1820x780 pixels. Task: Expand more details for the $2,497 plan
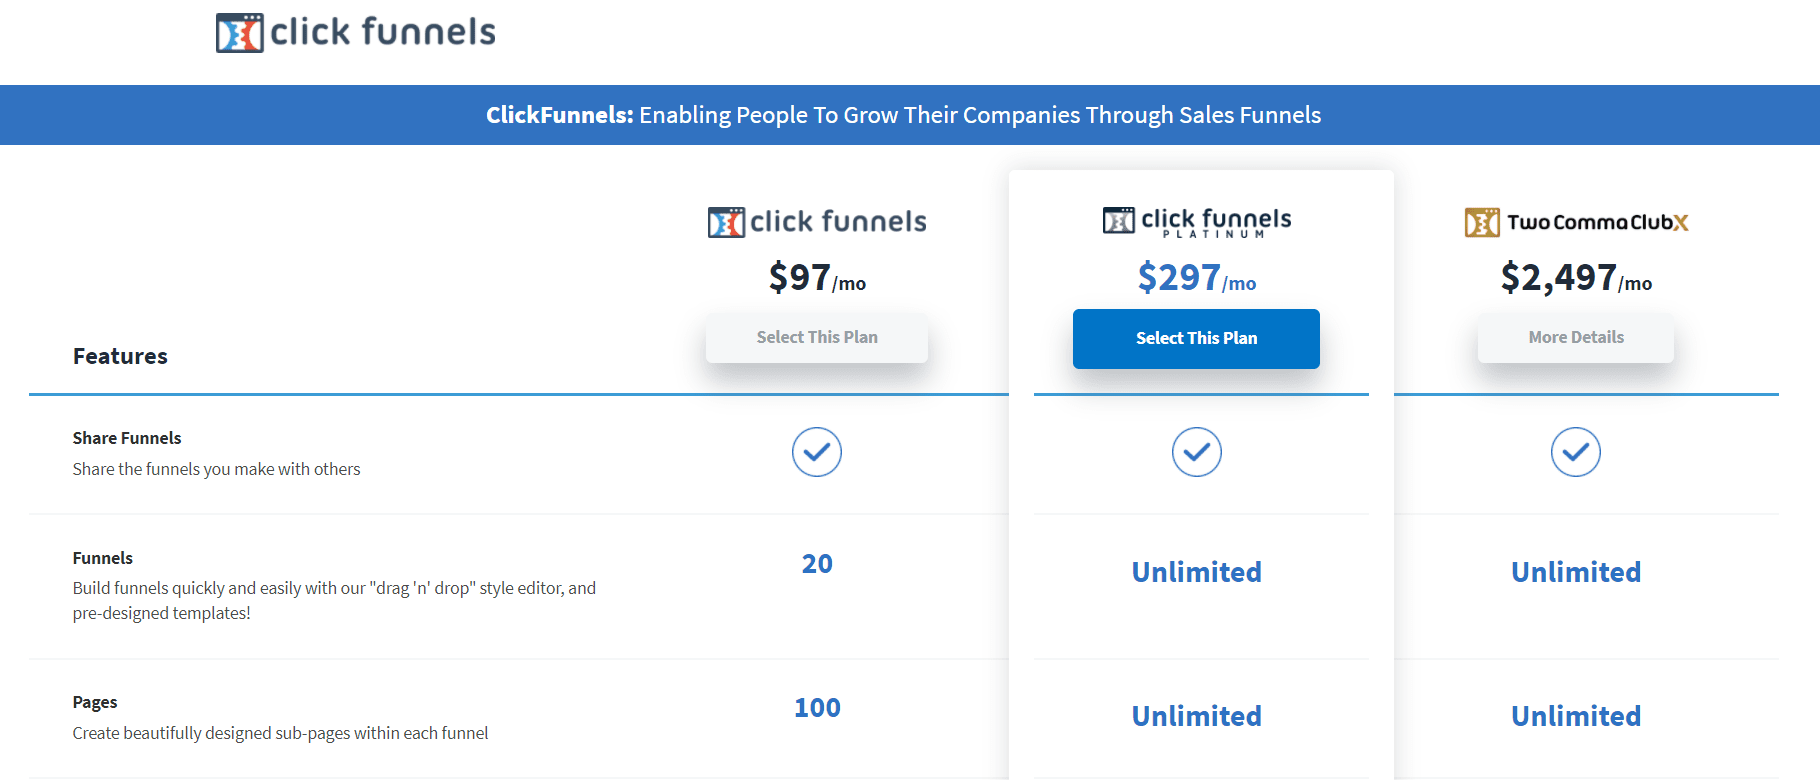coord(1576,338)
